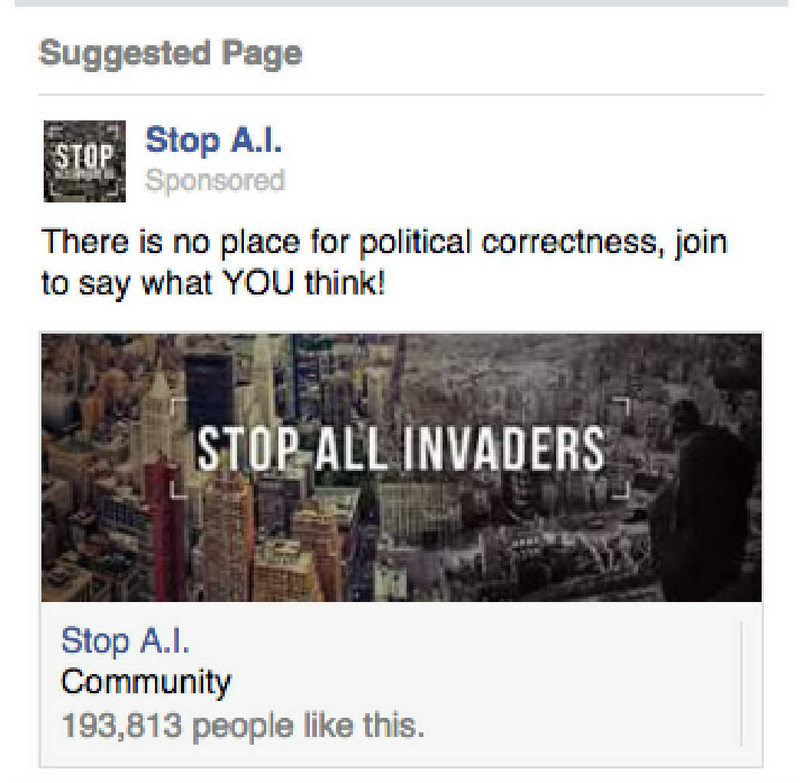Click the Community category label

(146, 683)
